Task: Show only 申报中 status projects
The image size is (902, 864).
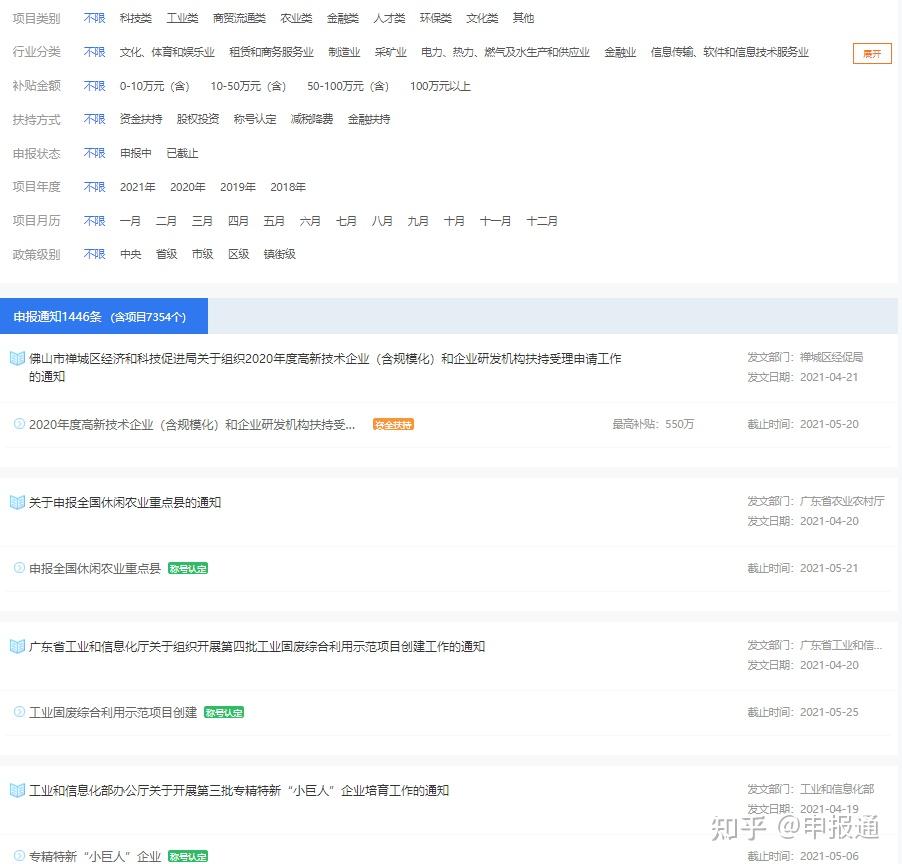Action: (x=136, y=153)
